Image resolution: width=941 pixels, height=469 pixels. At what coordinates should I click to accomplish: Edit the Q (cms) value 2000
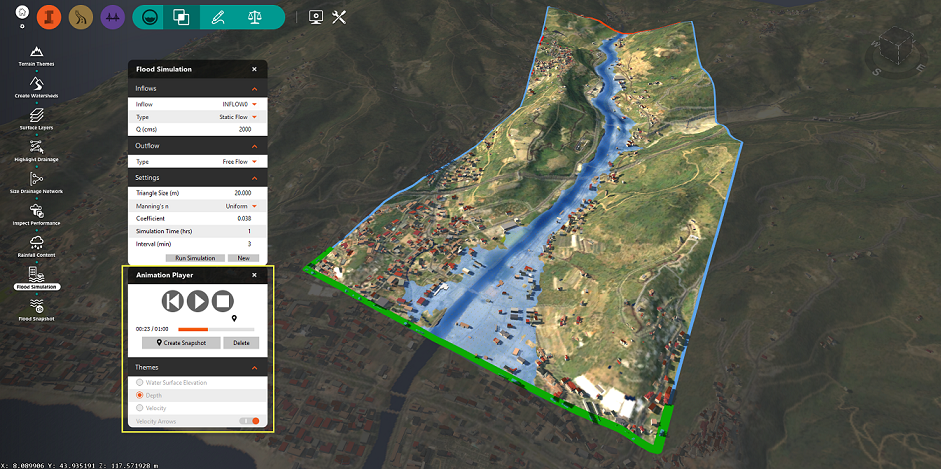tap(243, 130)
